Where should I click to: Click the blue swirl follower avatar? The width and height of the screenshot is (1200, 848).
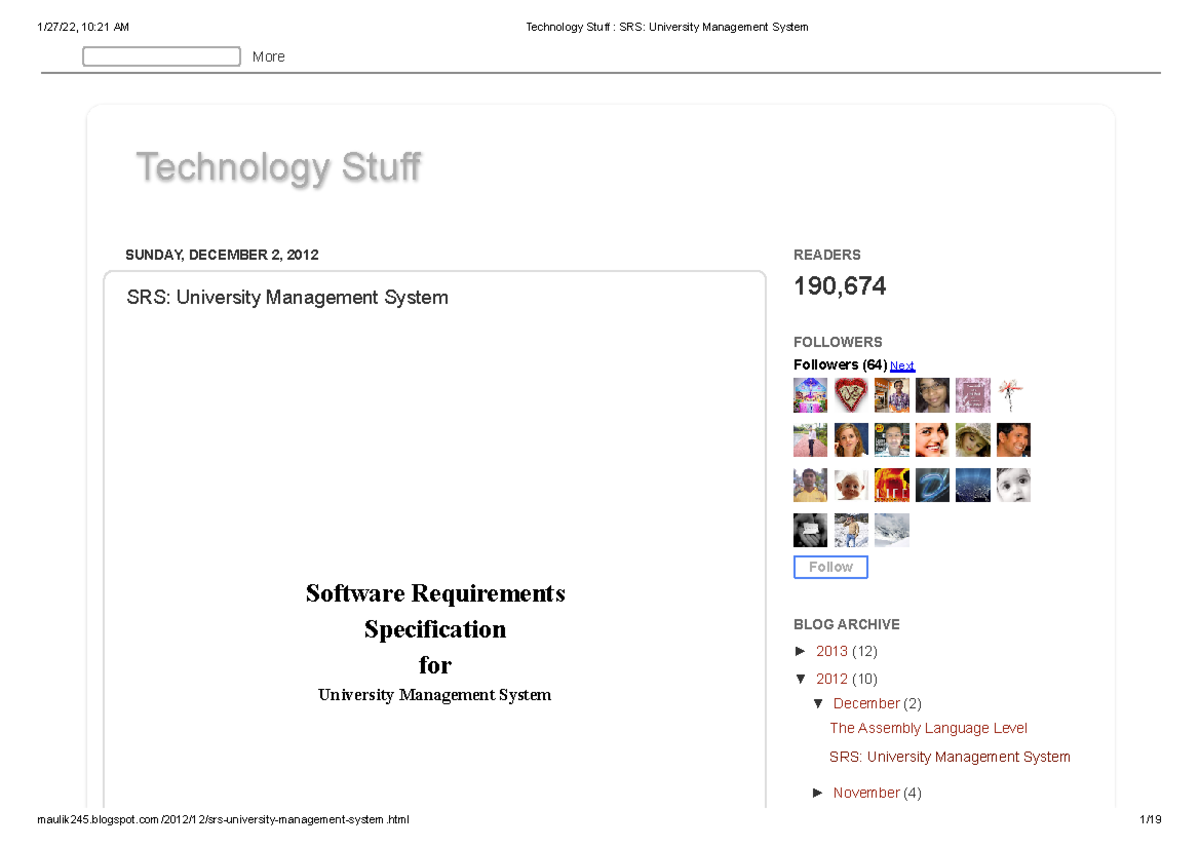[932, 485]
